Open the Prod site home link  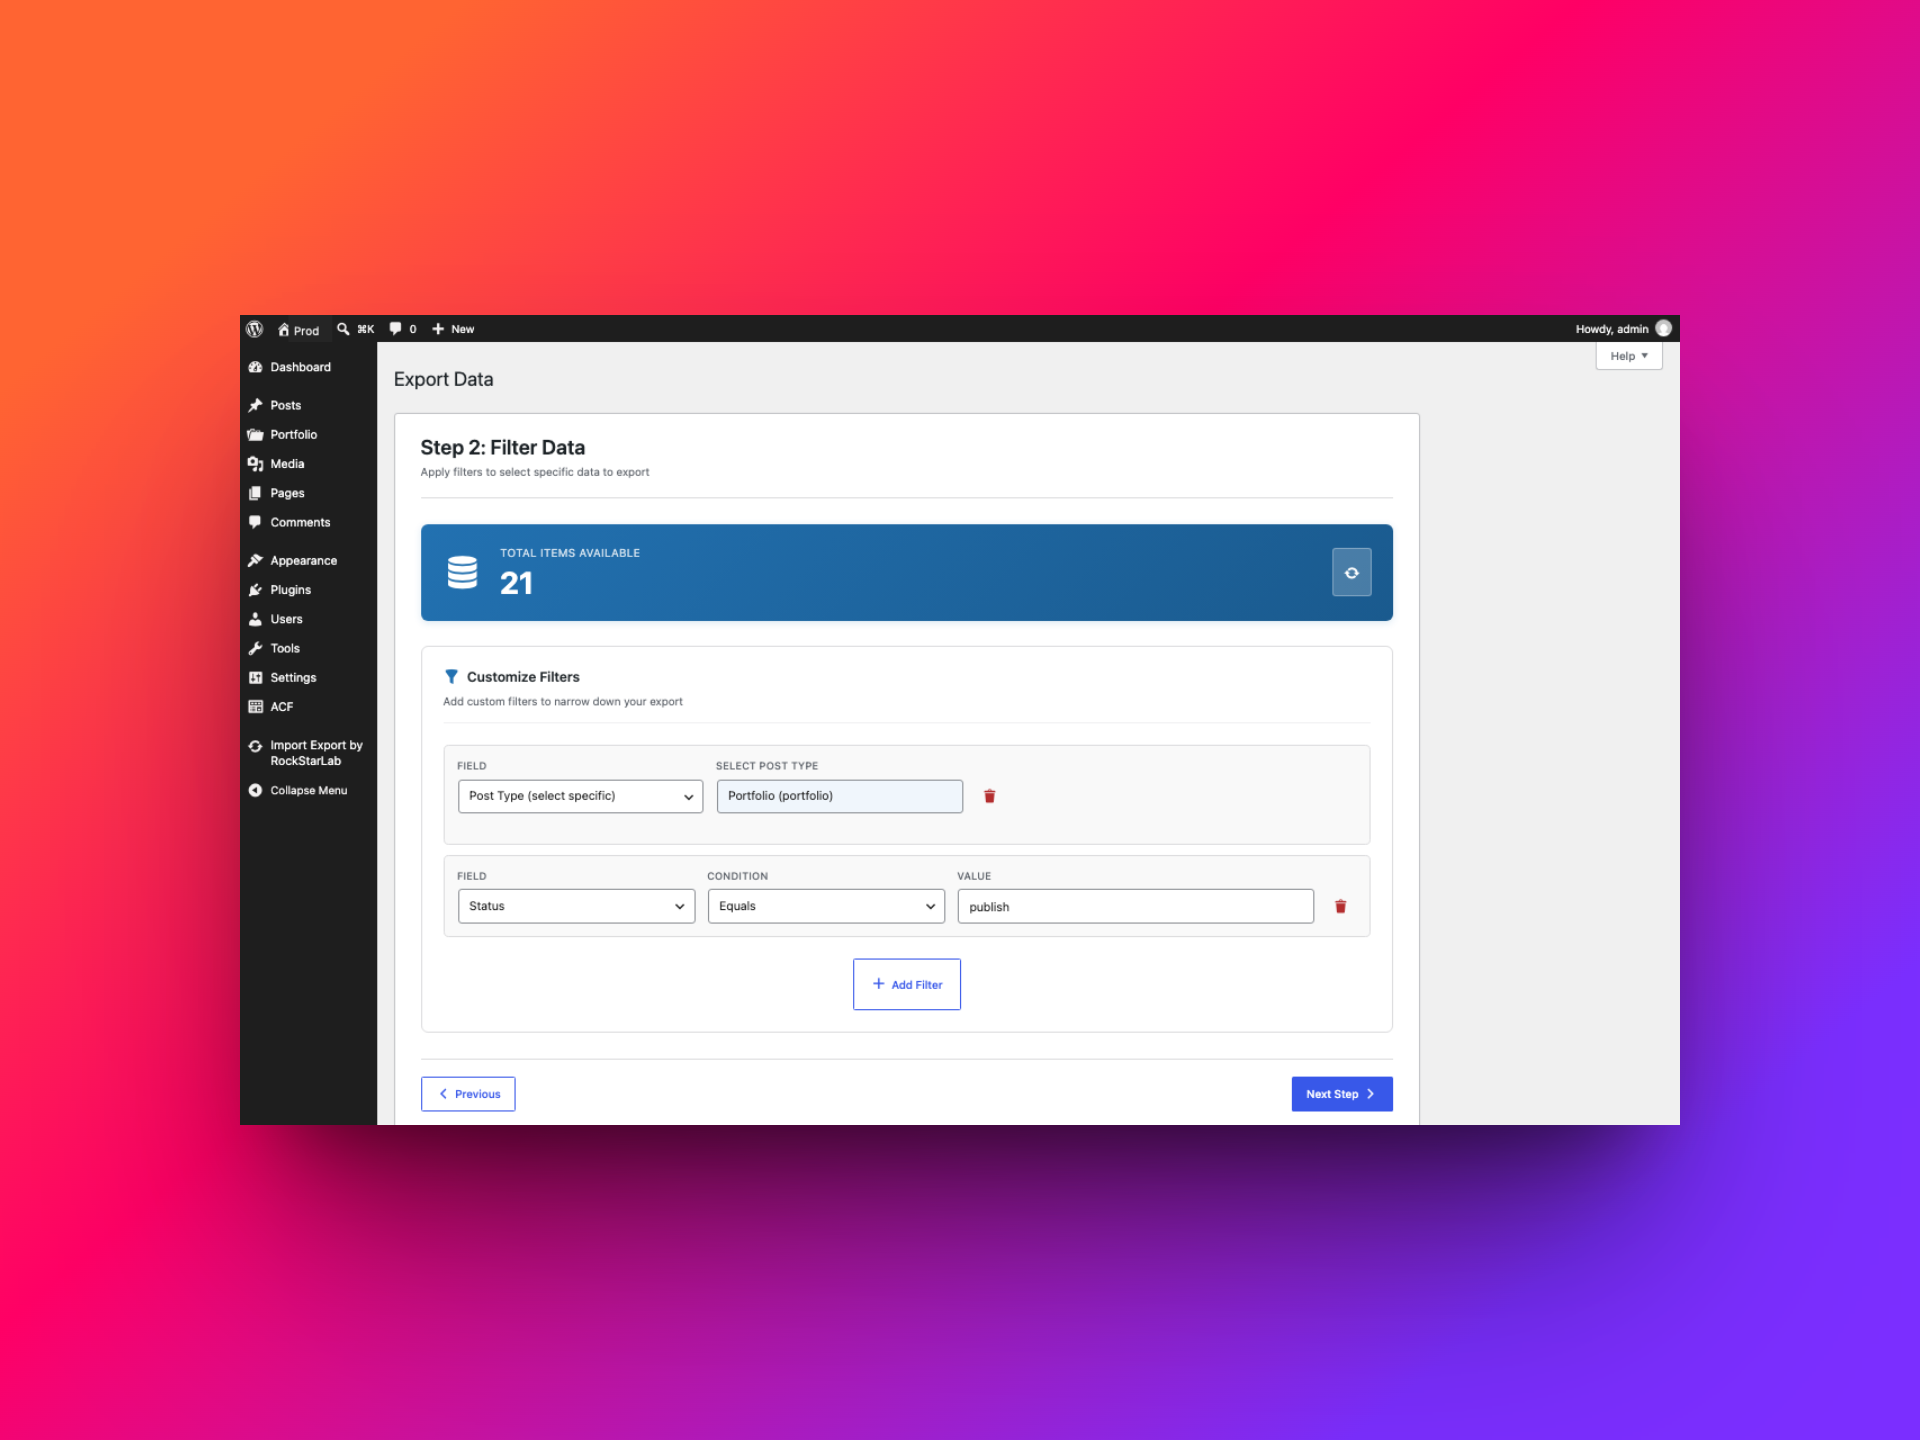[x=298, y=330]
